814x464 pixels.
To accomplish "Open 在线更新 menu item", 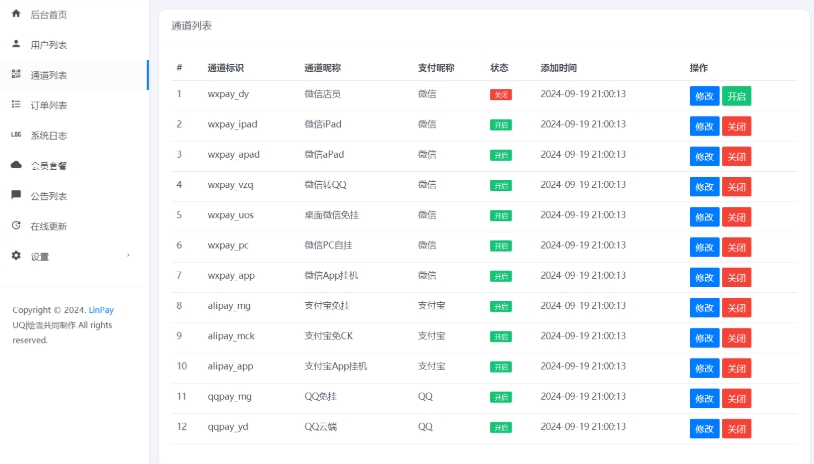I will (74, 226).
